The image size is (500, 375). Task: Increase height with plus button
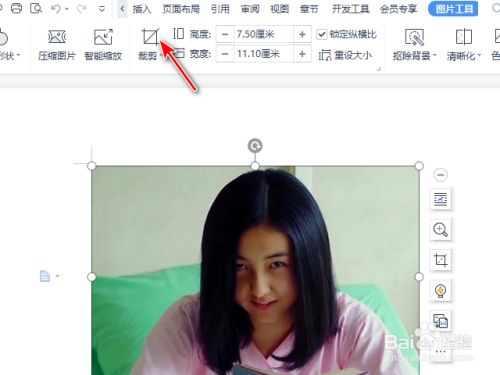[x=302, y=34]
